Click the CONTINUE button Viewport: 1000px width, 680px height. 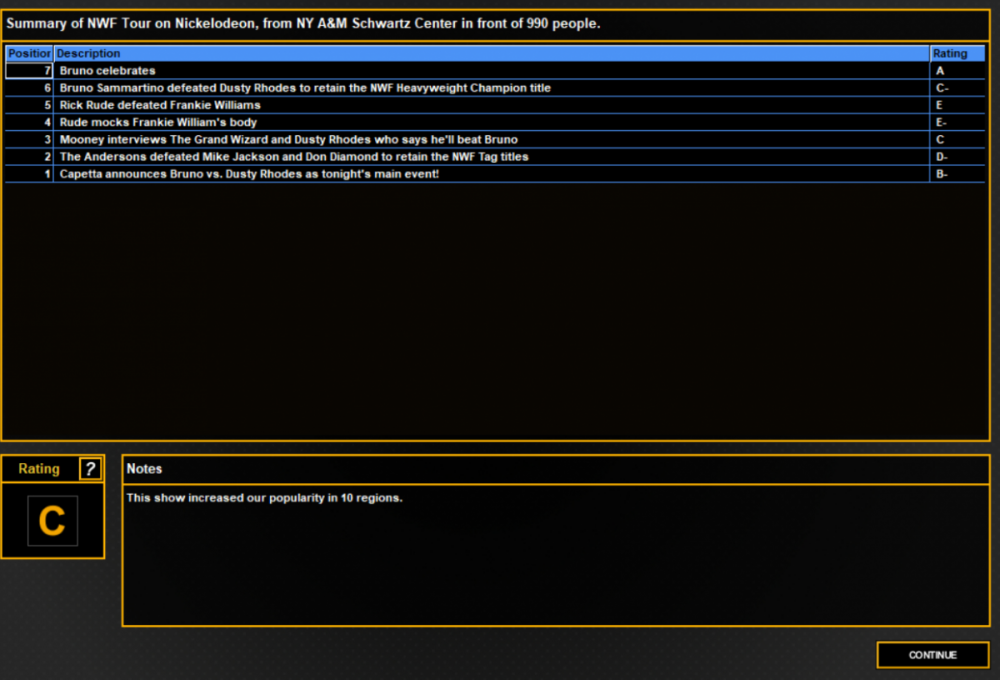(x=932, y=654)
